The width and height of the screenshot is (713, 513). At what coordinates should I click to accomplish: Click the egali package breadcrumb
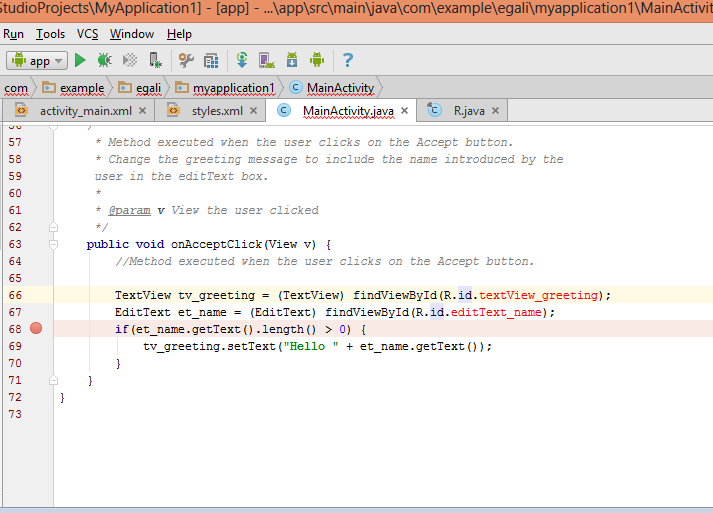coord(140,88)
